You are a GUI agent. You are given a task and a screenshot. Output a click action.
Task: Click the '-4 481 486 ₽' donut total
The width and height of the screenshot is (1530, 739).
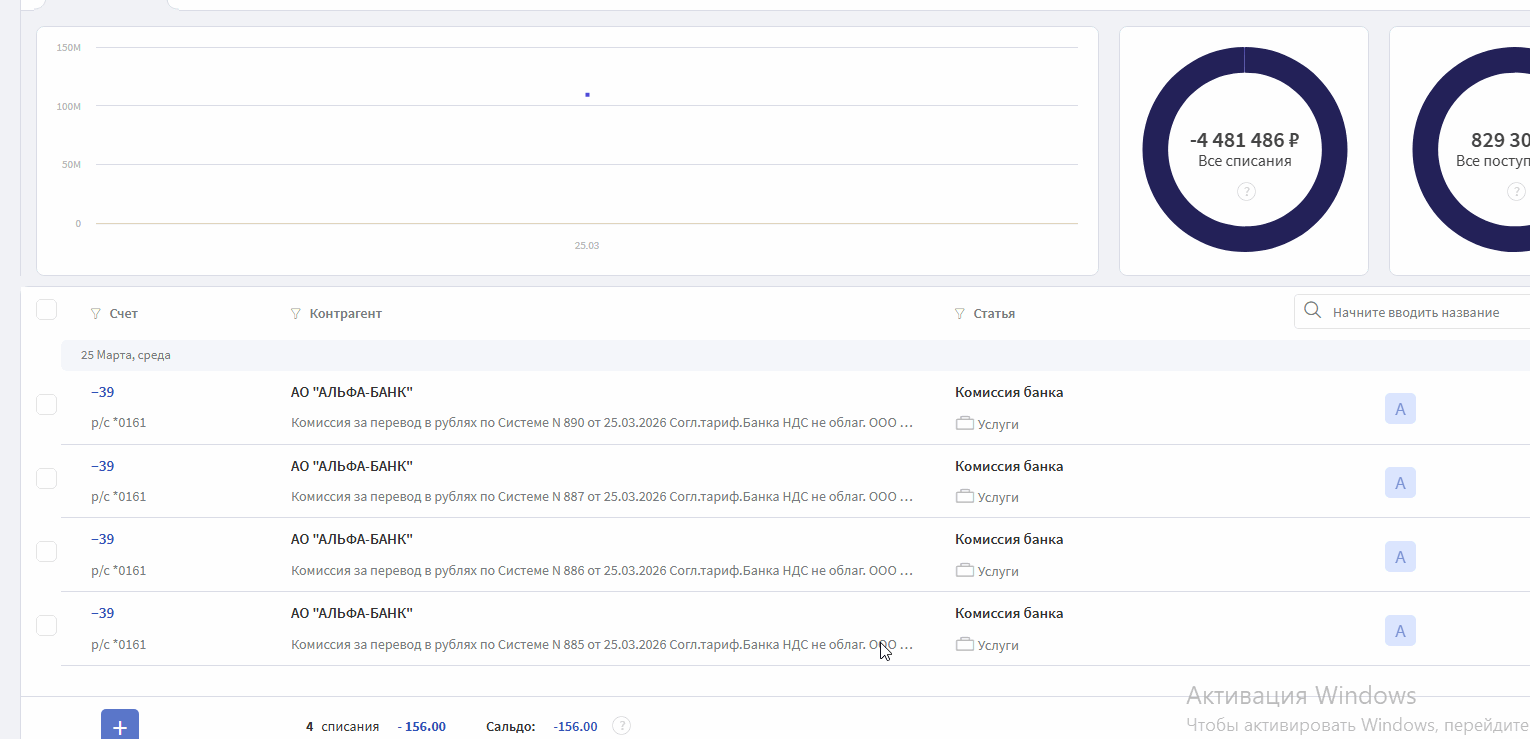(1245, 140)
